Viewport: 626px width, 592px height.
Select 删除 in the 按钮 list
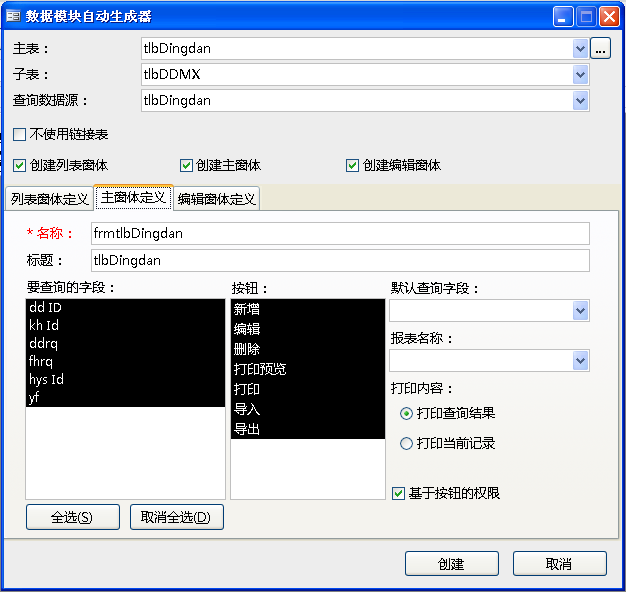(x=308, y=349)
